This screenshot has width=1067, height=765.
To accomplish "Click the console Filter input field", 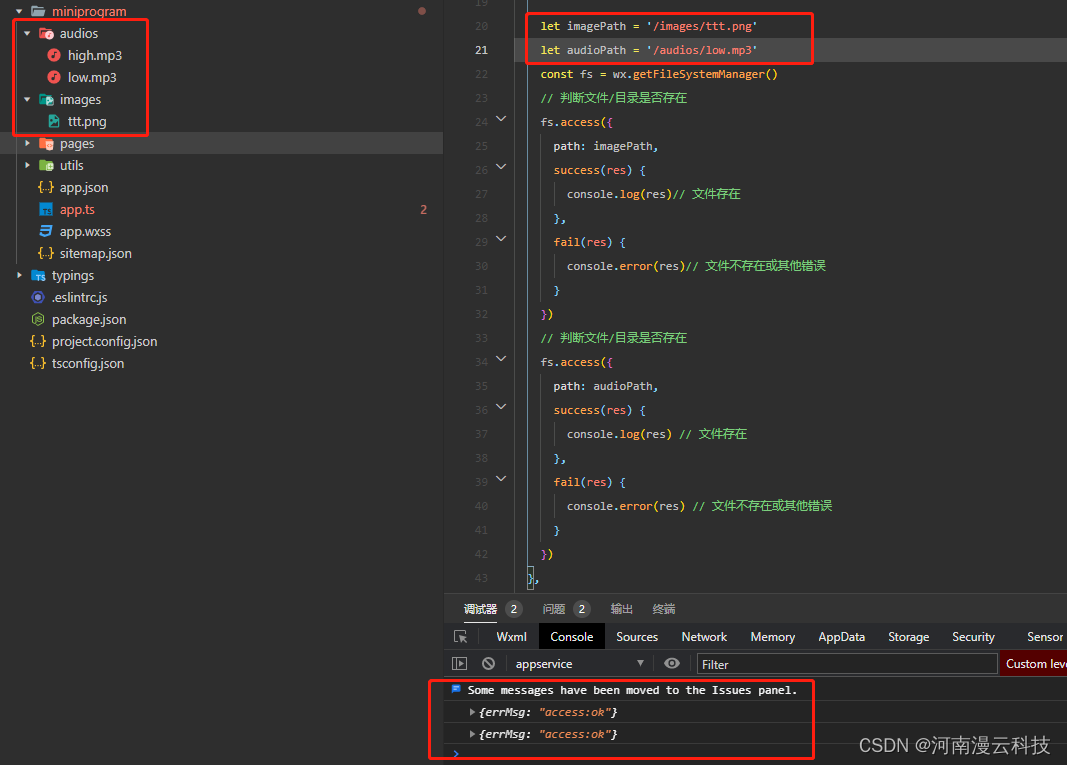I will [x=846, y=664].
